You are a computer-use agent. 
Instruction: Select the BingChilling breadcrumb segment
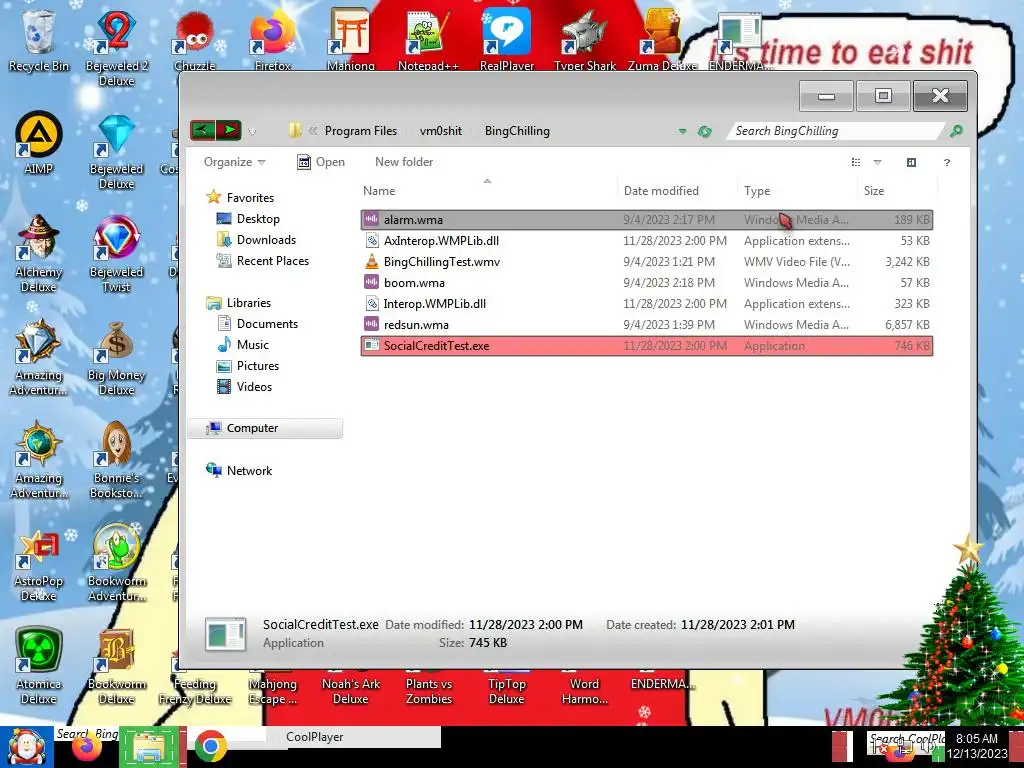coord(517,131)
